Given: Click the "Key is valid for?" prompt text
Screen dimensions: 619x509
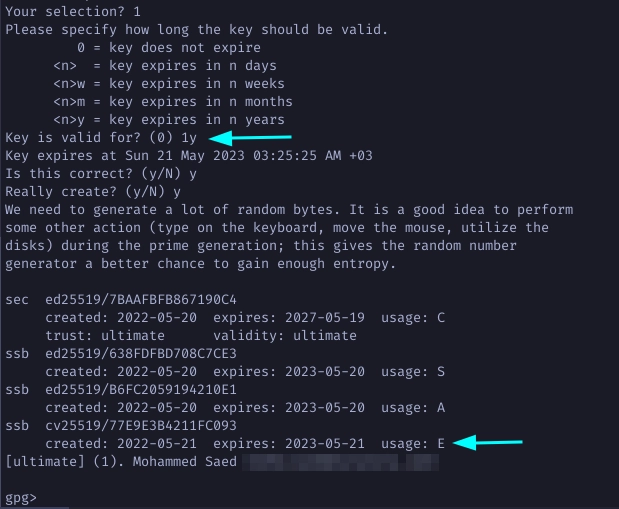Looking at the screenshot, I should [x=75, y=137].
